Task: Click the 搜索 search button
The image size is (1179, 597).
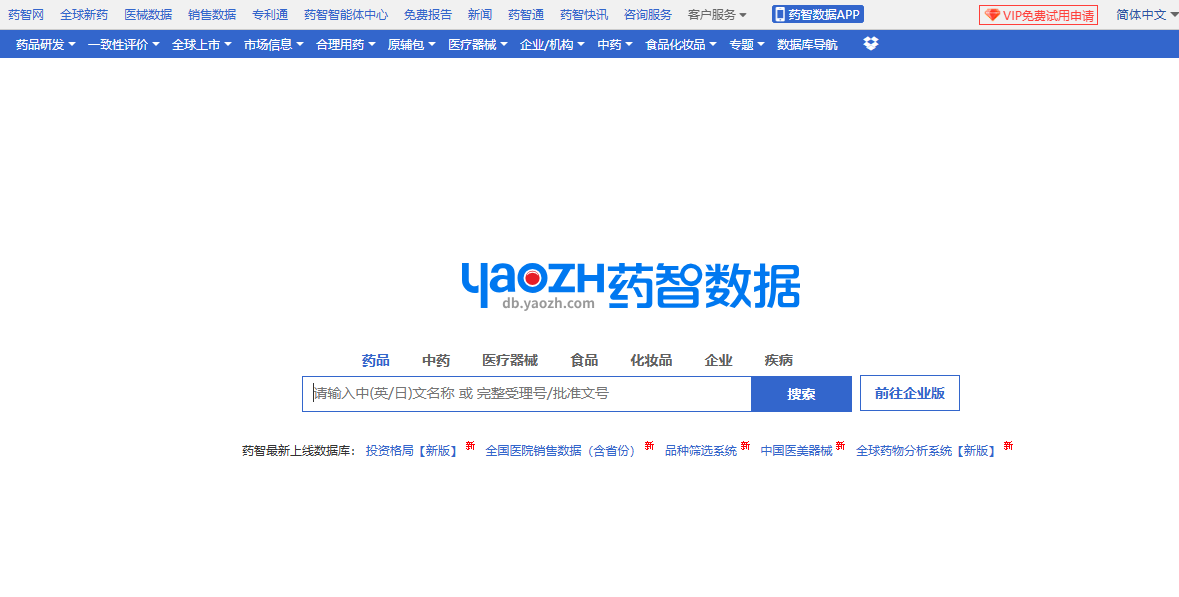Action: coord(802,394)
